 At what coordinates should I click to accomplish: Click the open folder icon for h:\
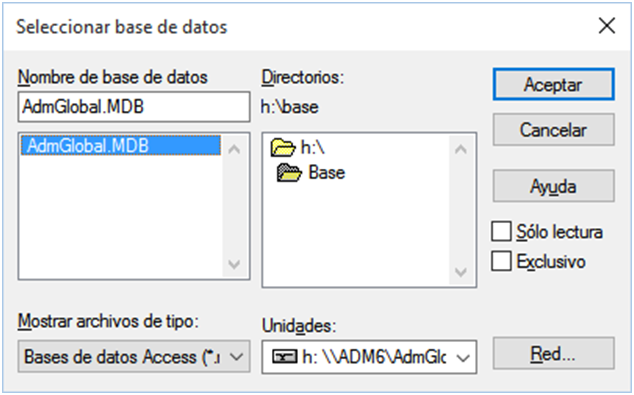[283, 148]
